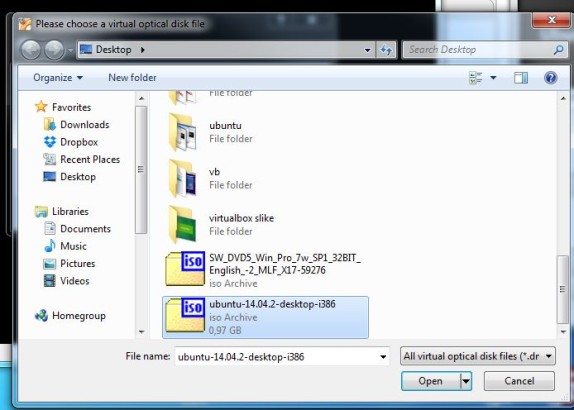Click the refresh location icon
The height and width of the screenshot is (410, 574).
pos(386,49)
